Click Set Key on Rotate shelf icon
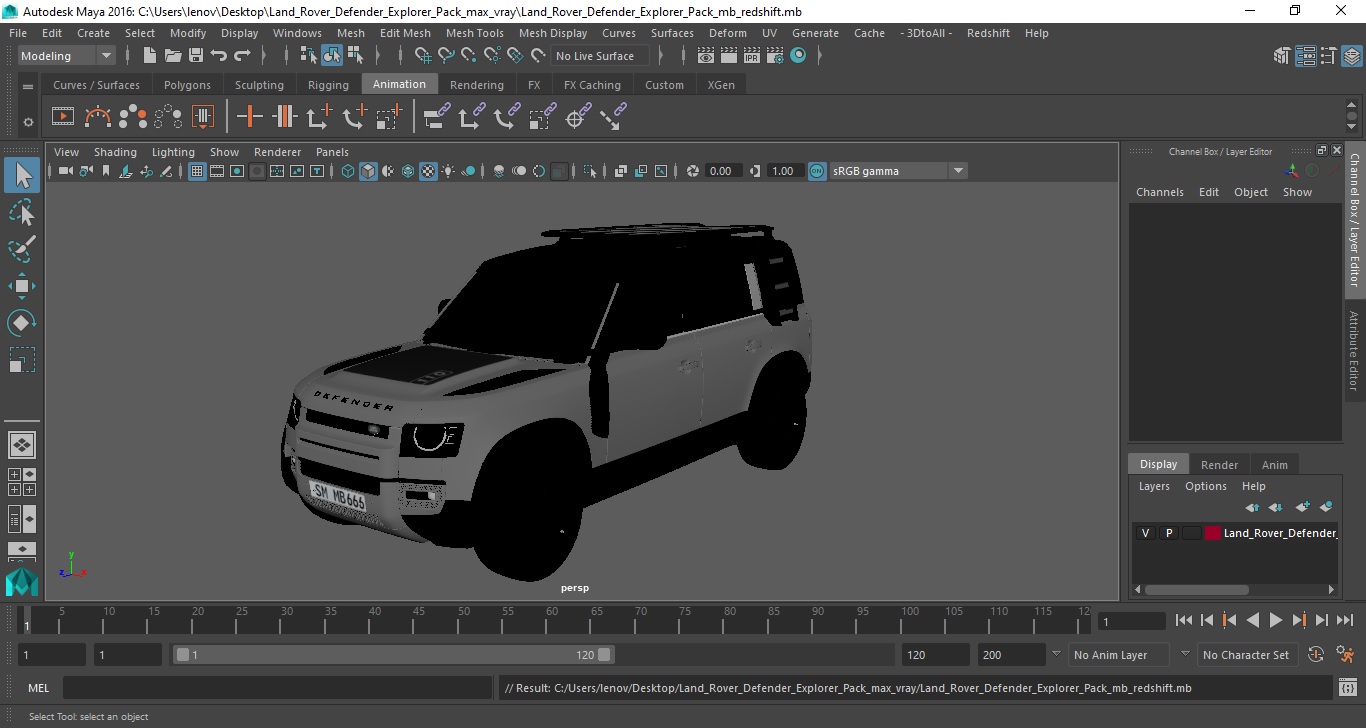 354,117
